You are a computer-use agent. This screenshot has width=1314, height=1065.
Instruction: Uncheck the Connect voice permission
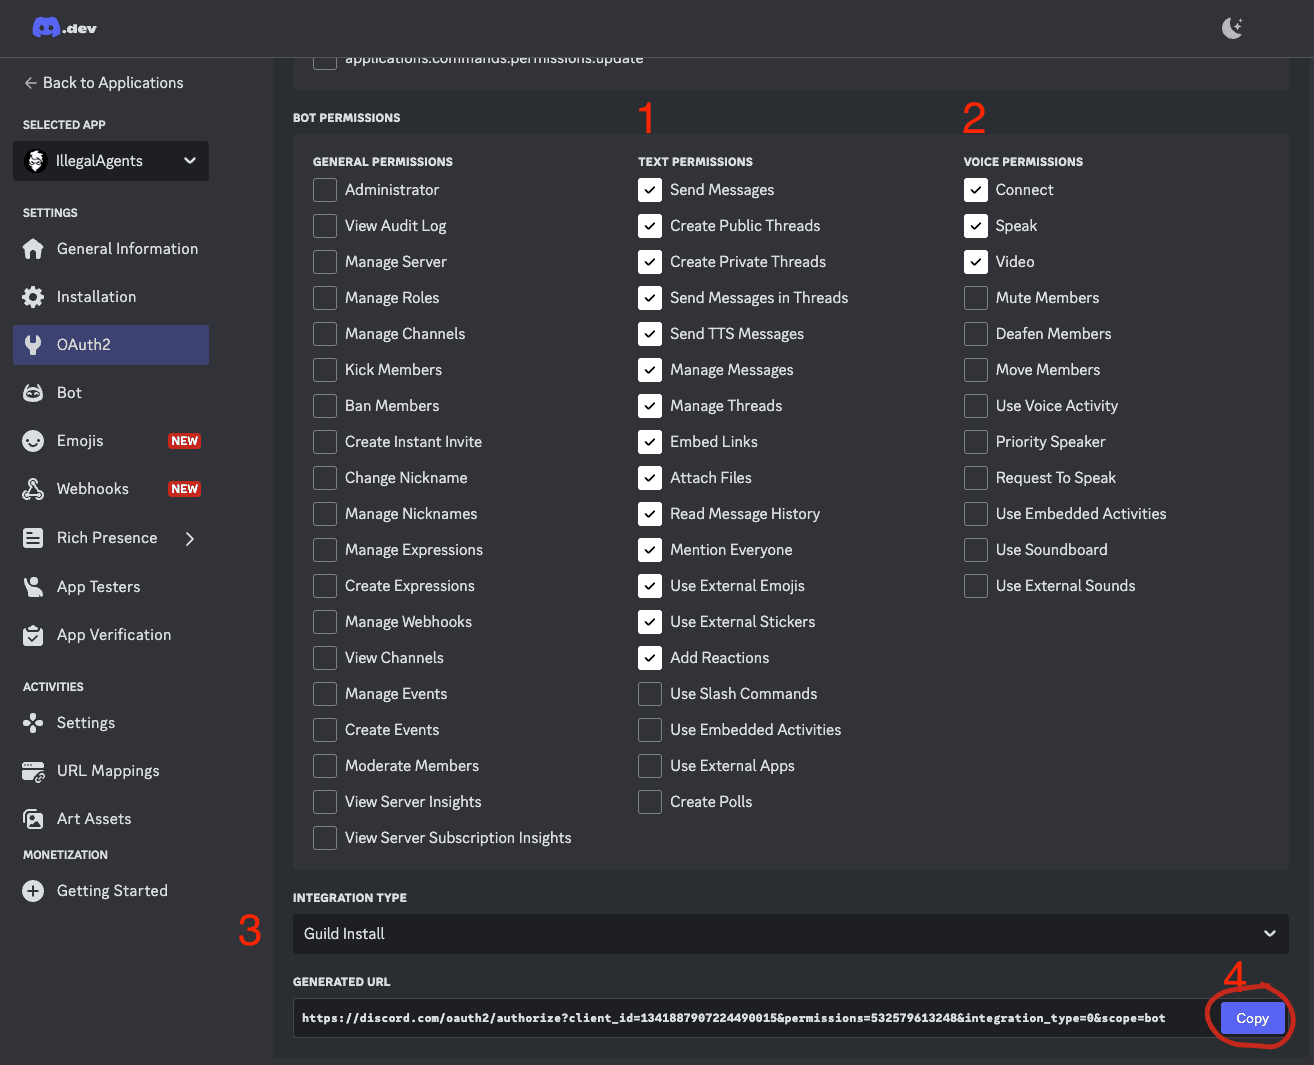pos(976,190)
